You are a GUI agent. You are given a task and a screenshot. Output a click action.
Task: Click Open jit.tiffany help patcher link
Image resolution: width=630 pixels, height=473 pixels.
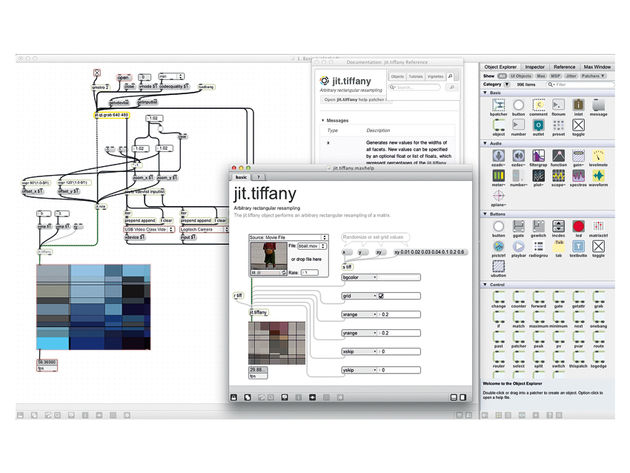(354, 99)
